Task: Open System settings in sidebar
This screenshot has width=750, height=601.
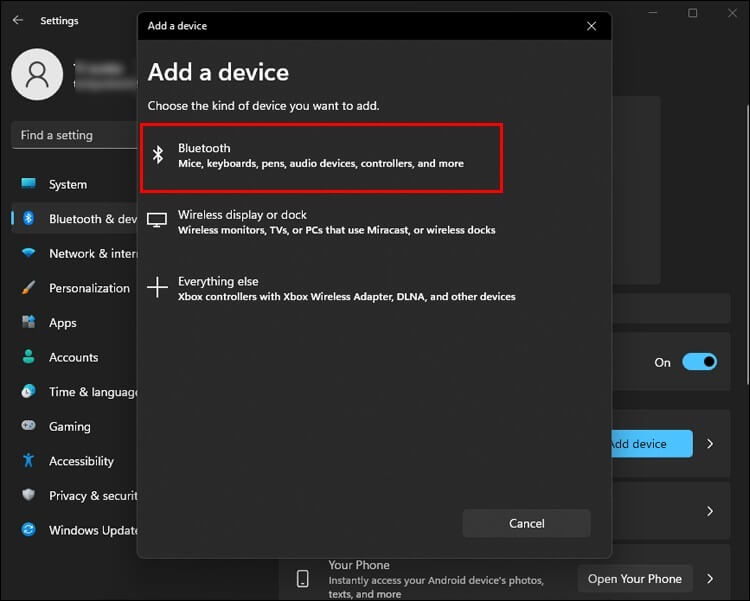Action: 75,184
